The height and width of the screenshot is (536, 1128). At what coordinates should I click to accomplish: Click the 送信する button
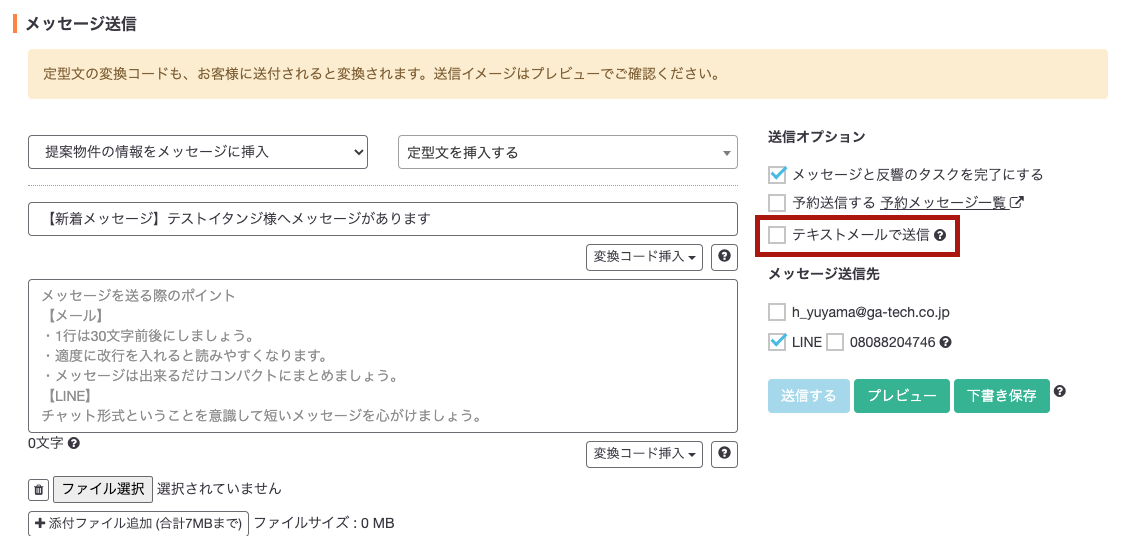click(809, 396)
